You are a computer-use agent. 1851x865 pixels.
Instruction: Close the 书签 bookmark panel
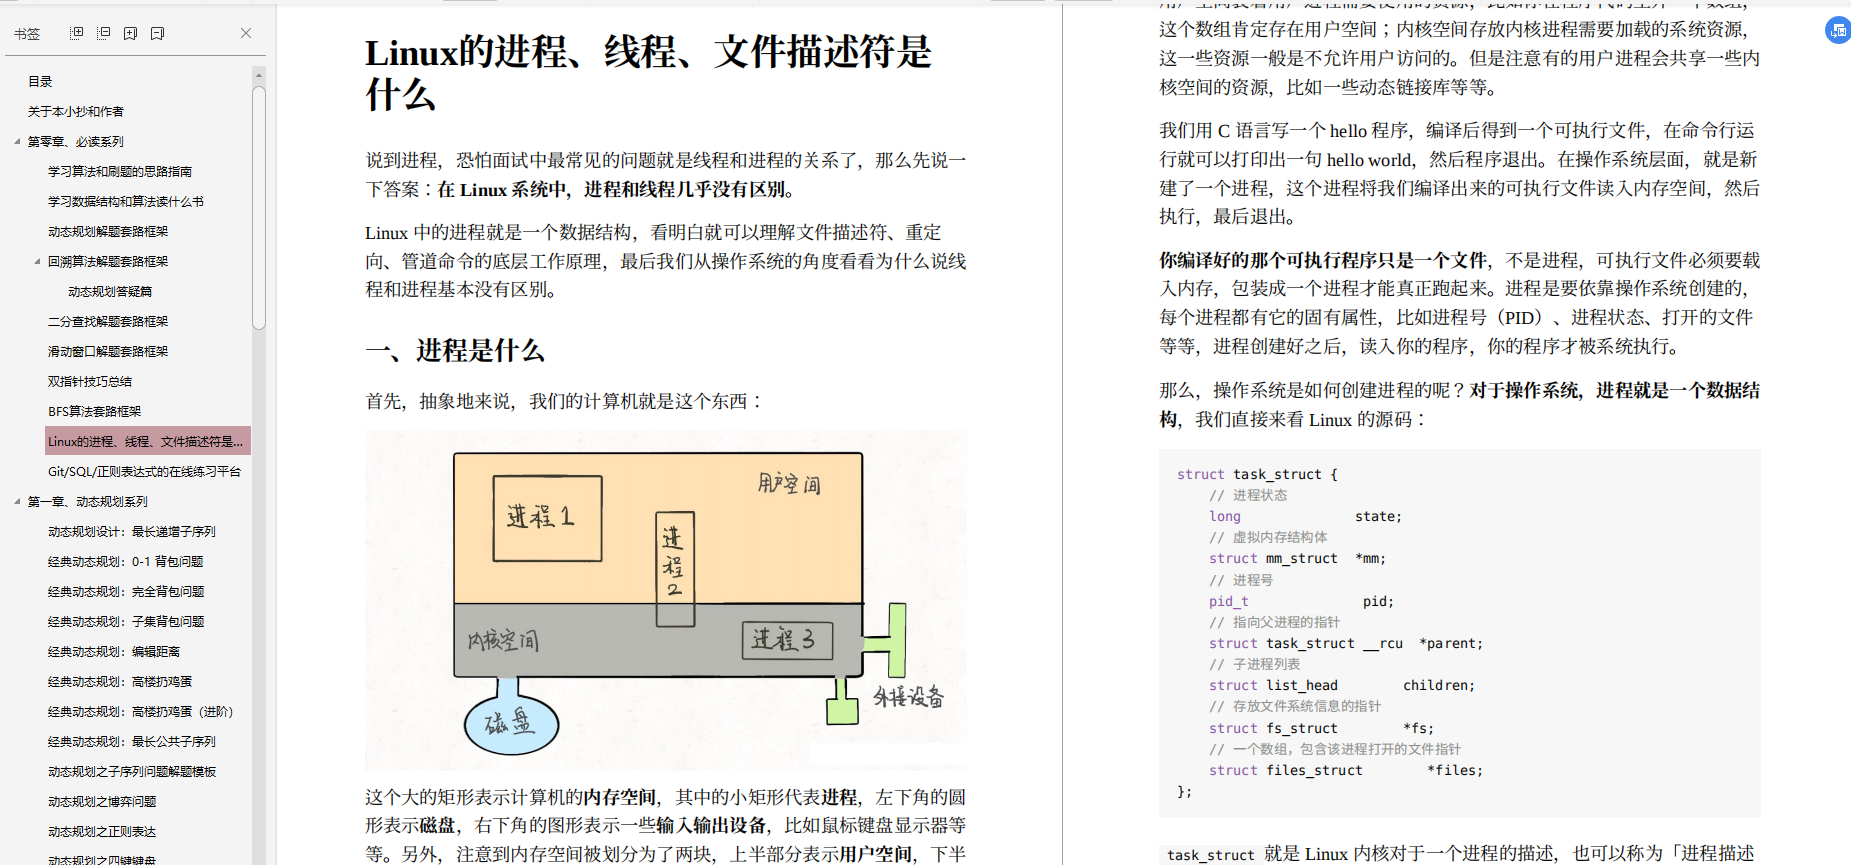[x=246, y=33]
